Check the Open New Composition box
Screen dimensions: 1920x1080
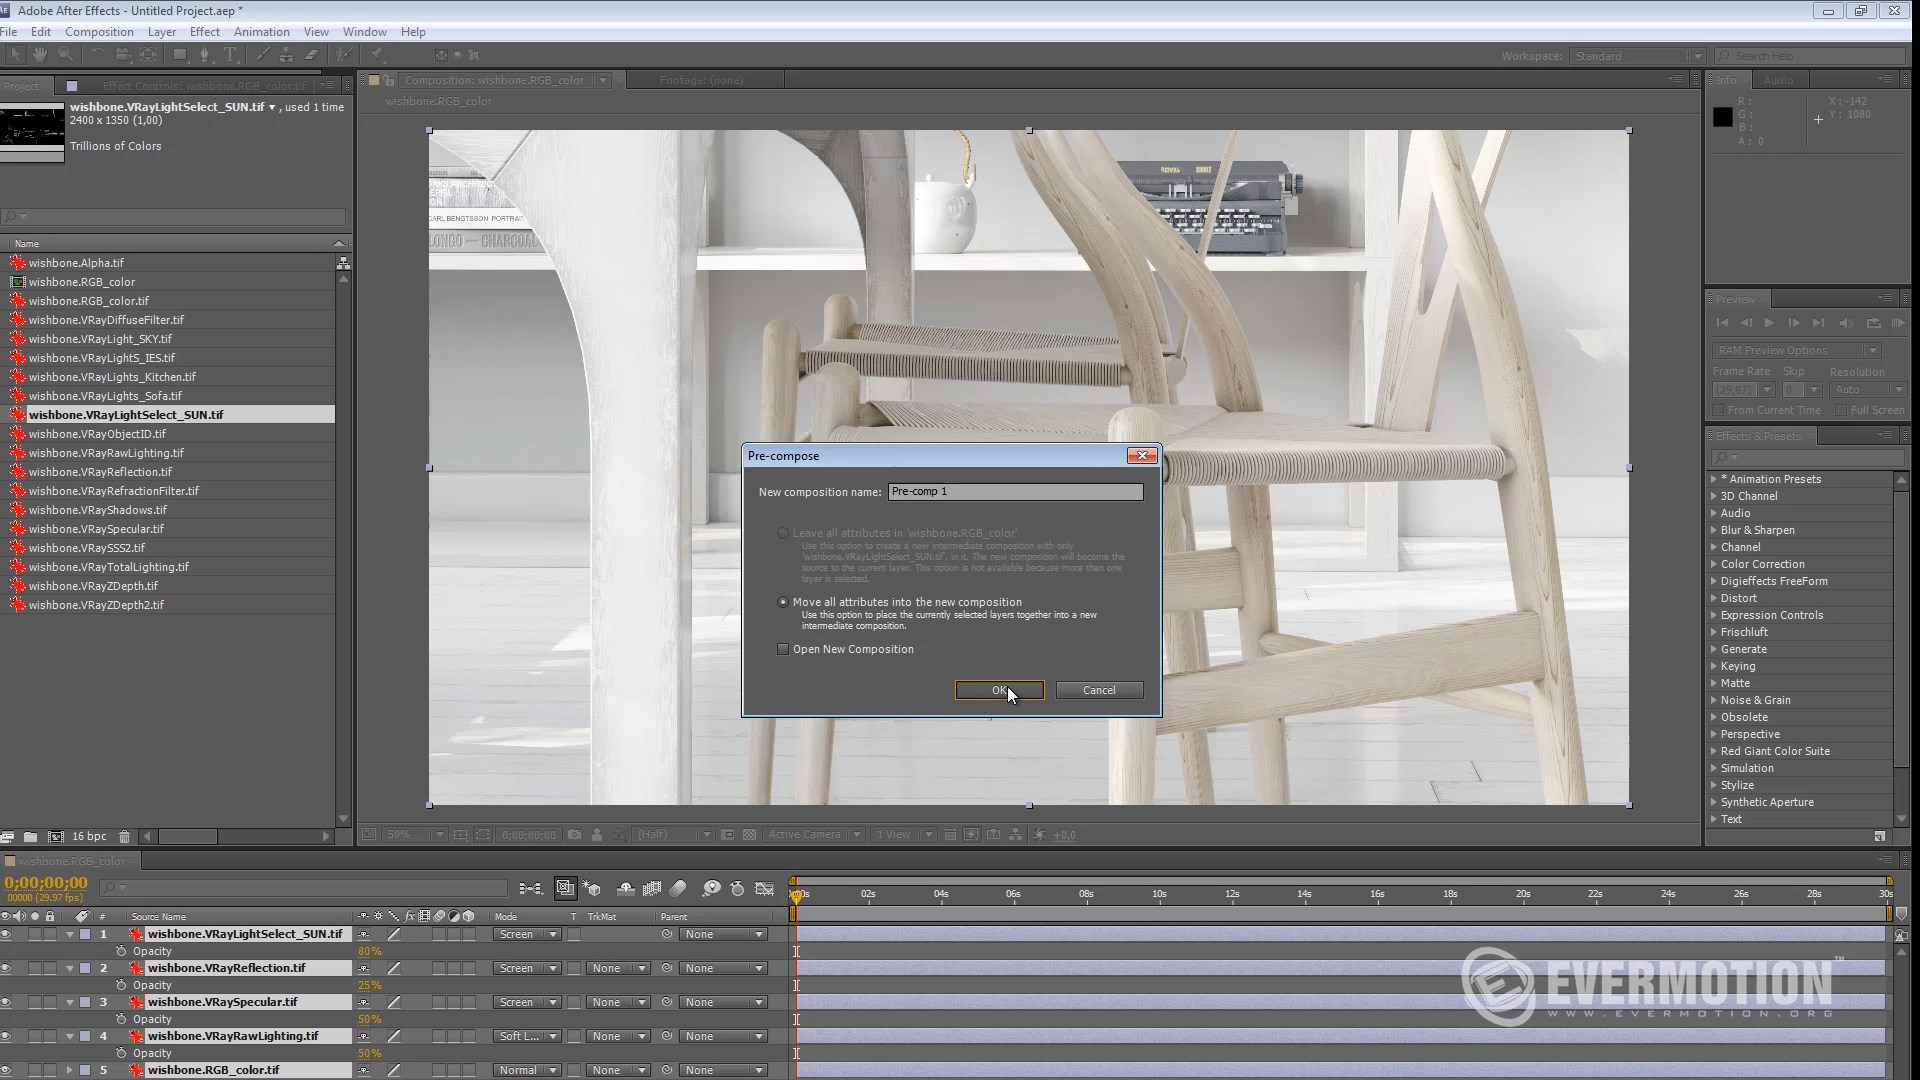click(x=783, y=649)
